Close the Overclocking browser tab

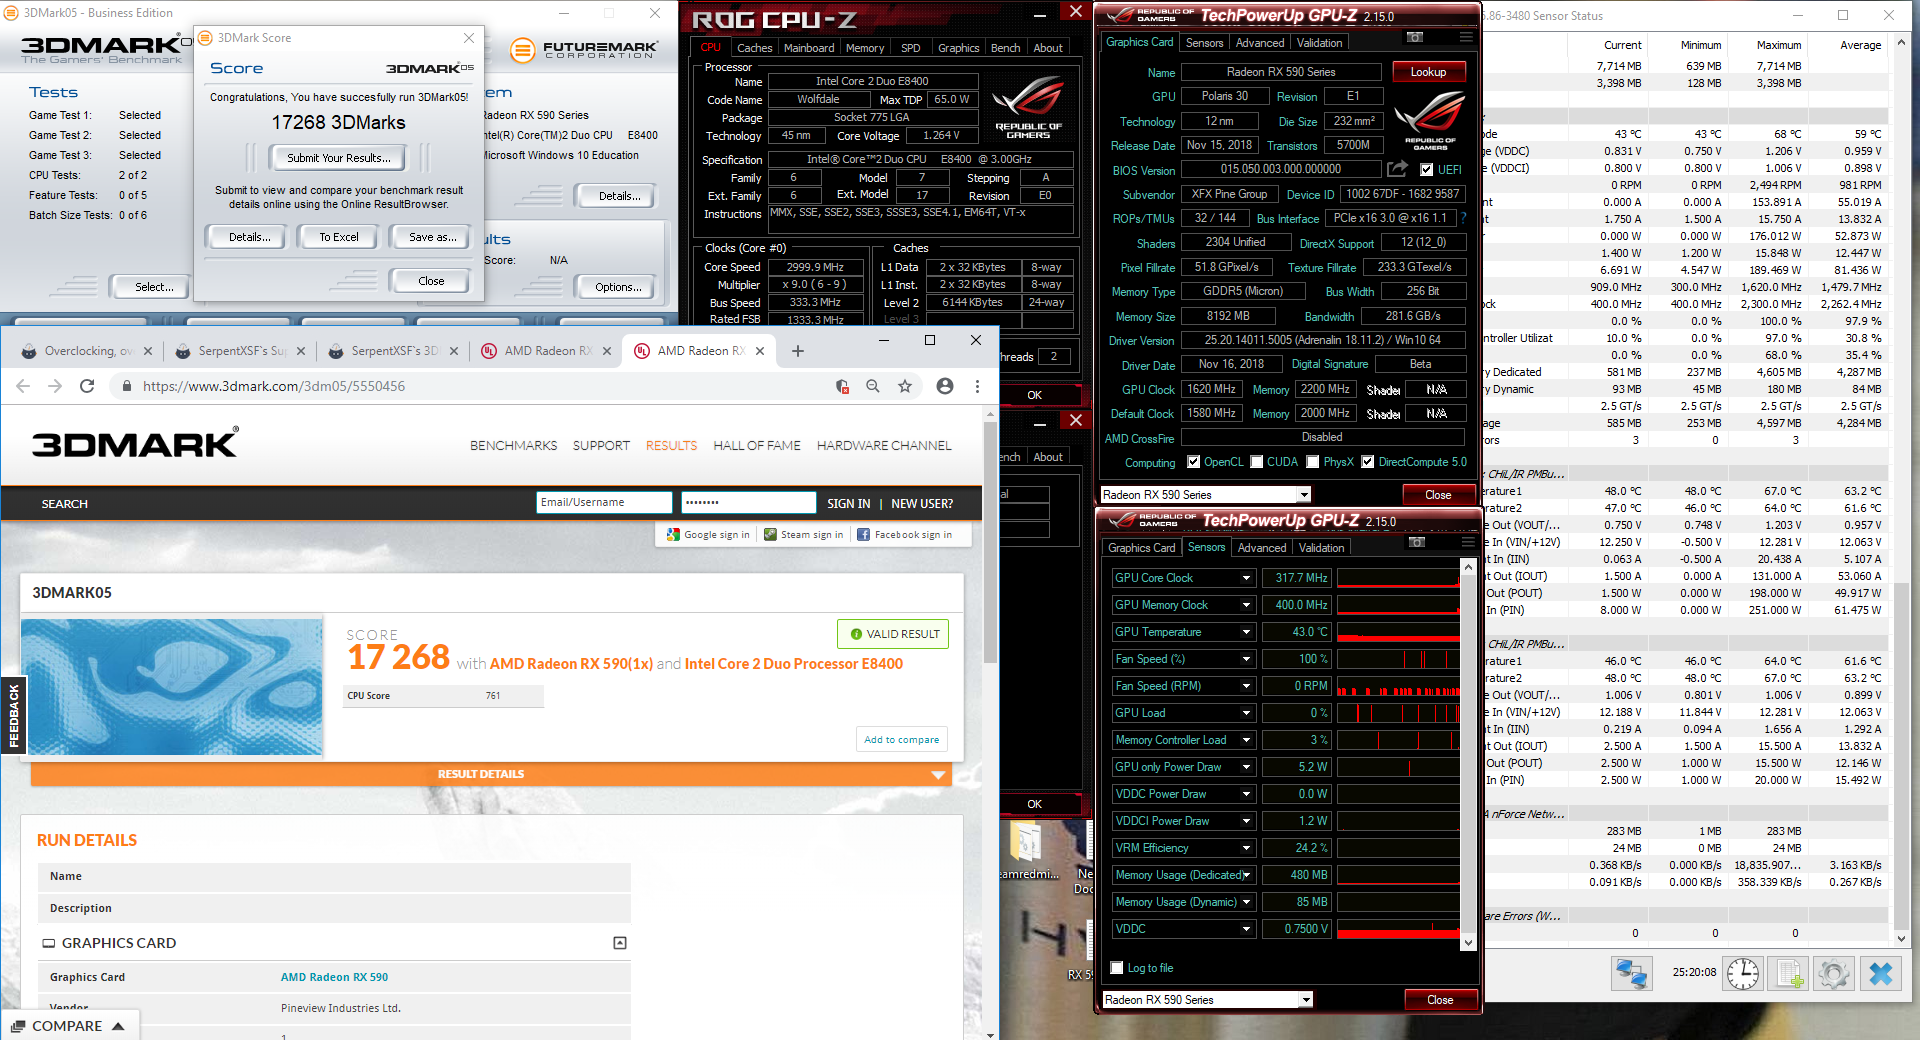click(x=148, y=351)
